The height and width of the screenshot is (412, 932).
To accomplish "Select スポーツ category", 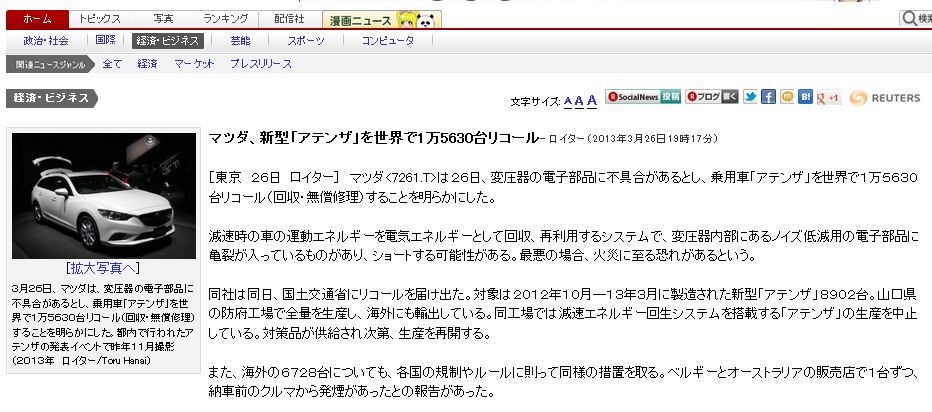I will point(306,41).
